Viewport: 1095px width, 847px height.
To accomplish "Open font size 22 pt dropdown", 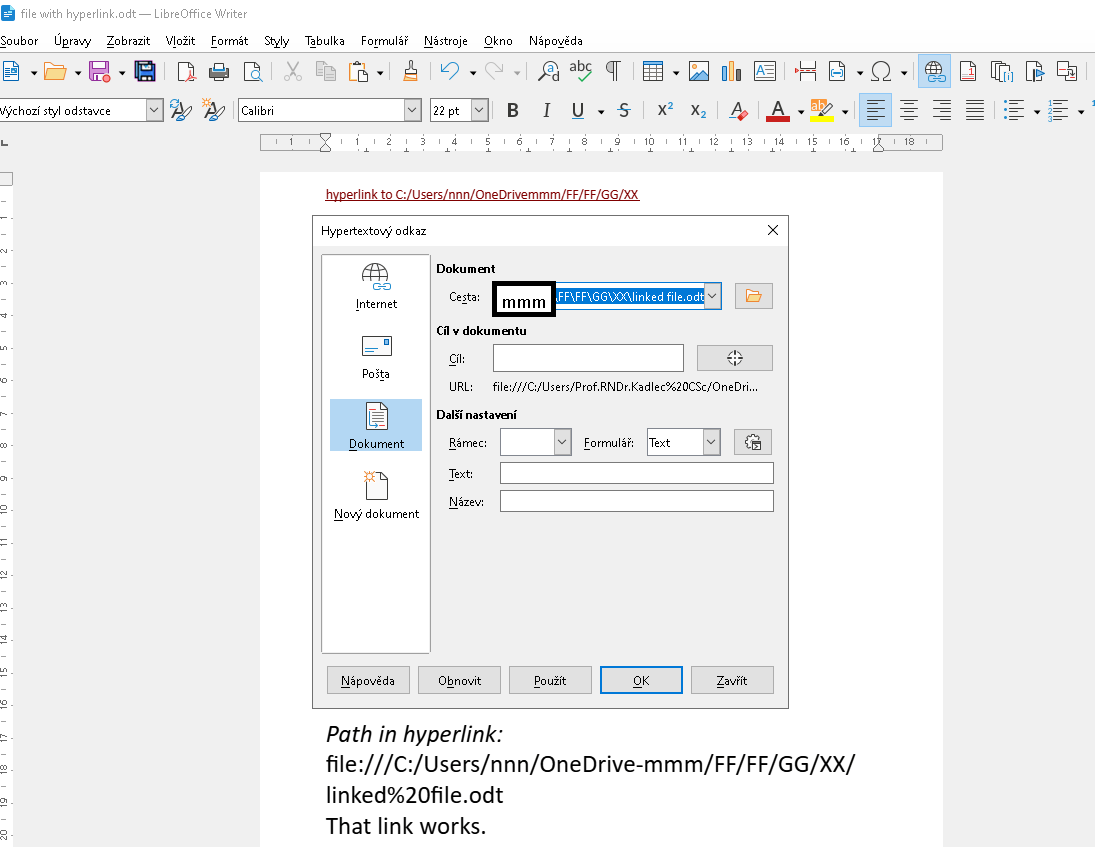I will [479, 110].
